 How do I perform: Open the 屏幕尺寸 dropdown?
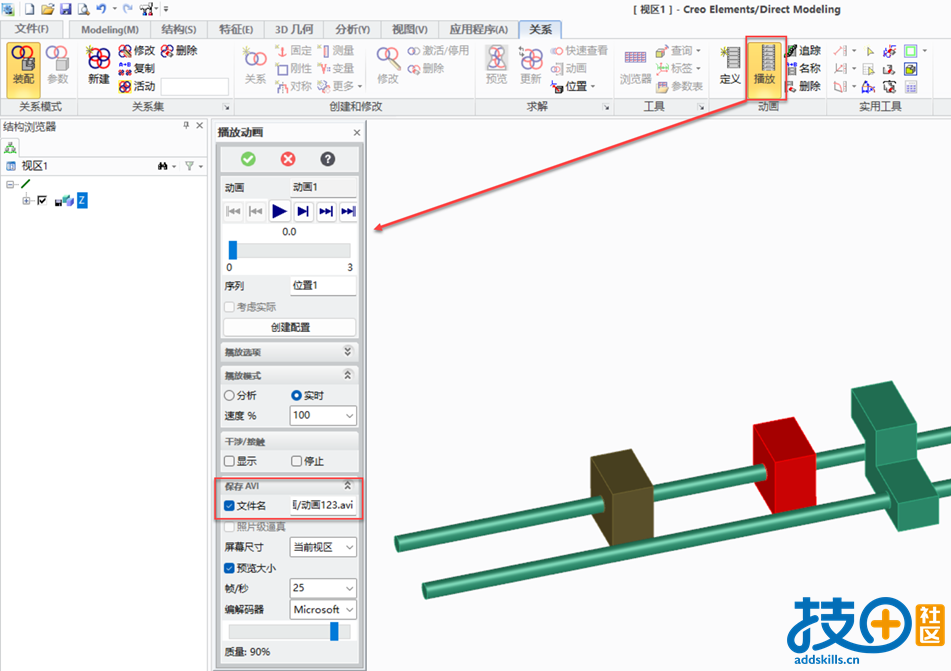coord(349,547)
